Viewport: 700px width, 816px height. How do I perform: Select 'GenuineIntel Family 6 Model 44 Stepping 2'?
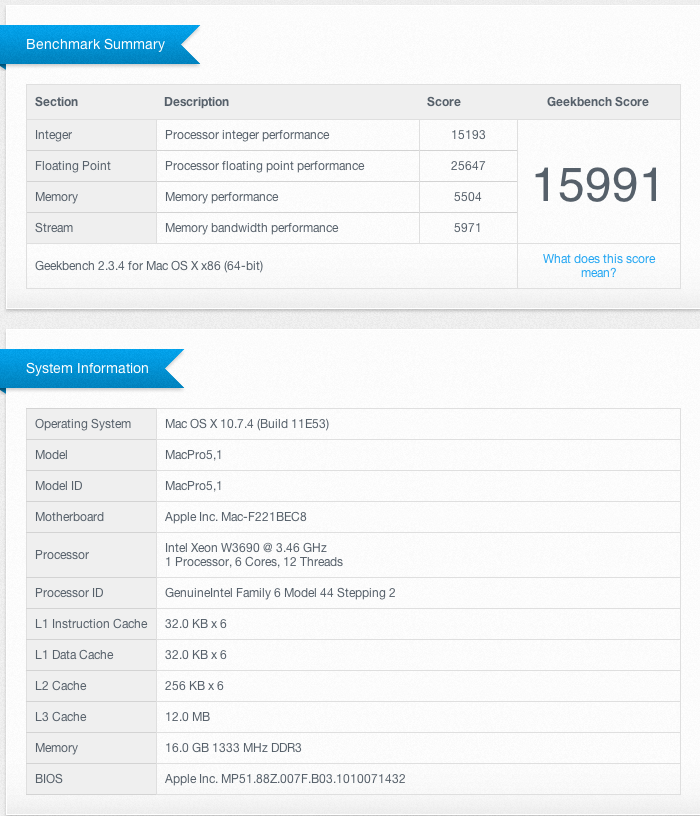(x=280, y=593)
